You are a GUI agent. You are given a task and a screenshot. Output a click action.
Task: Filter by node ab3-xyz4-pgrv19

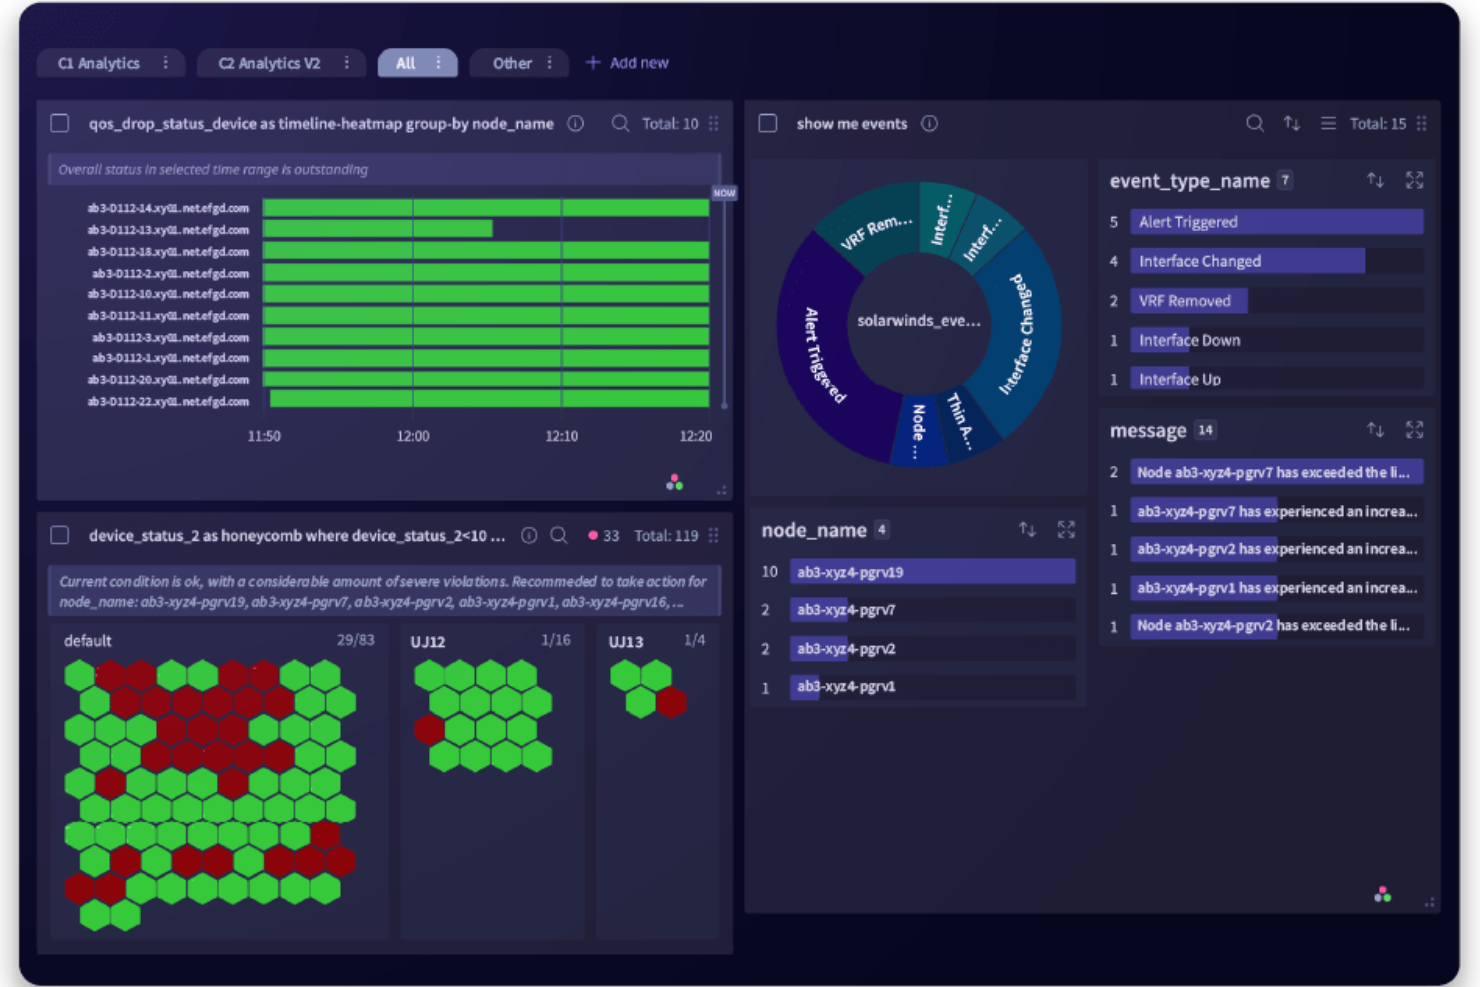932,572
